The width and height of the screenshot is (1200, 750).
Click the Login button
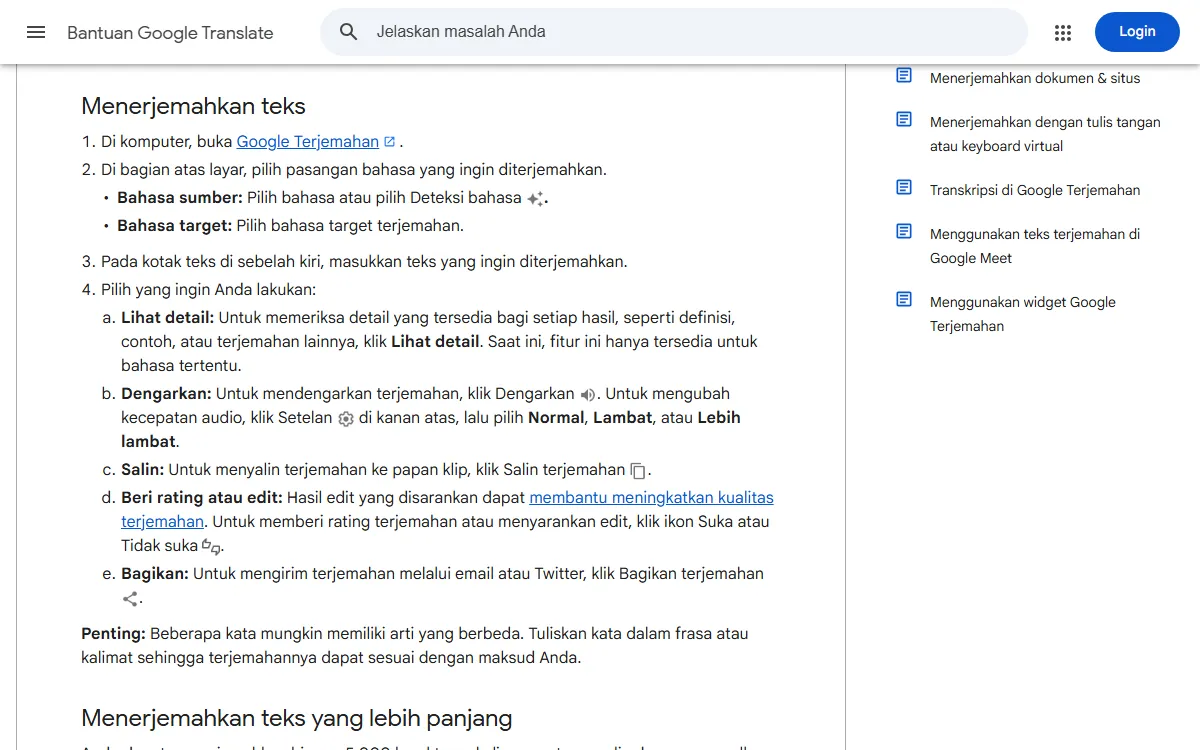(x=1137, y=32)
